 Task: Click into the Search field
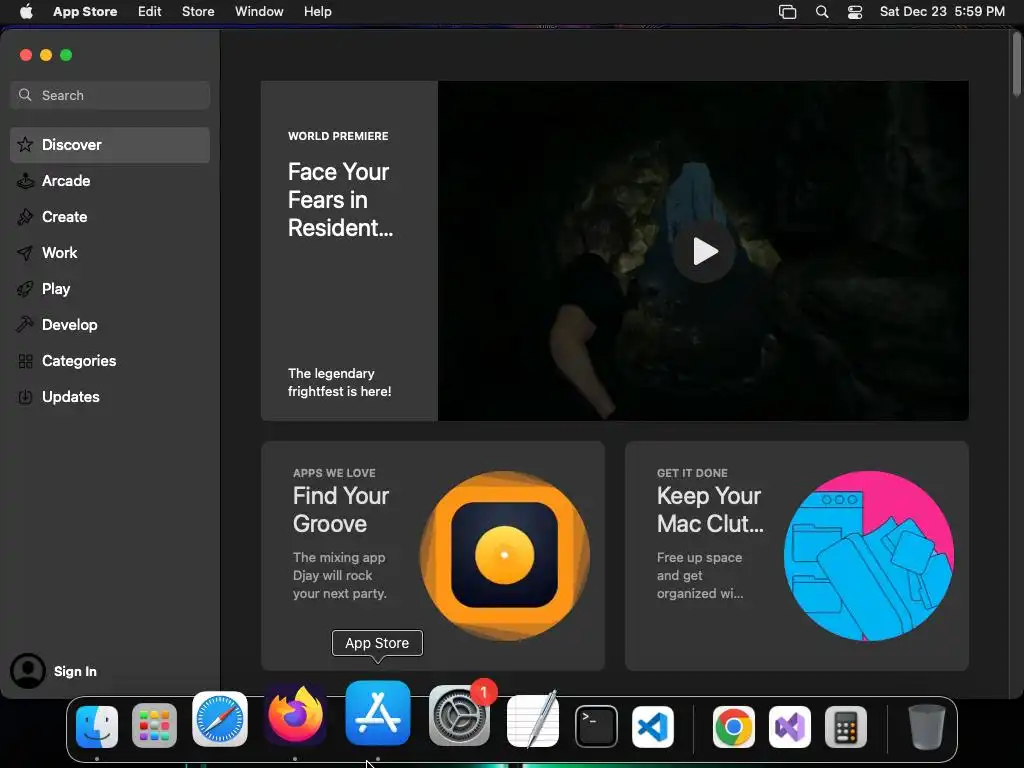click(110, 95)
